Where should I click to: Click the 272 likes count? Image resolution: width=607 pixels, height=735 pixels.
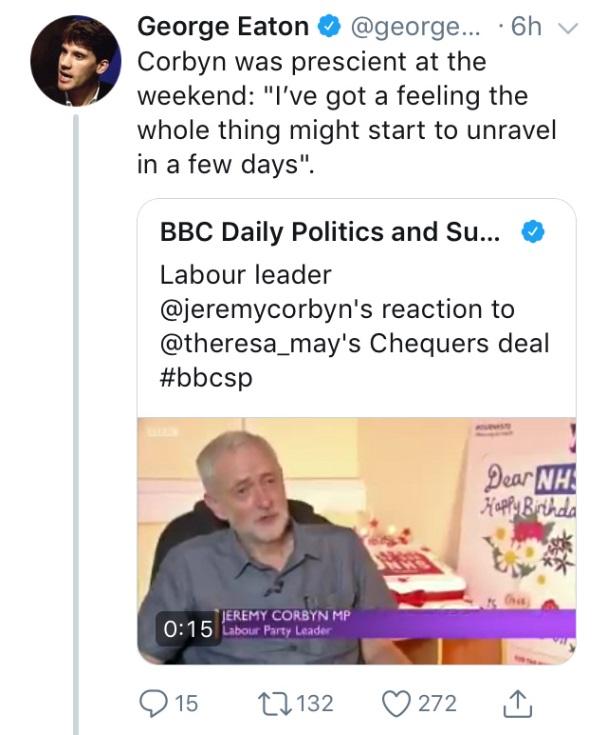437,702
